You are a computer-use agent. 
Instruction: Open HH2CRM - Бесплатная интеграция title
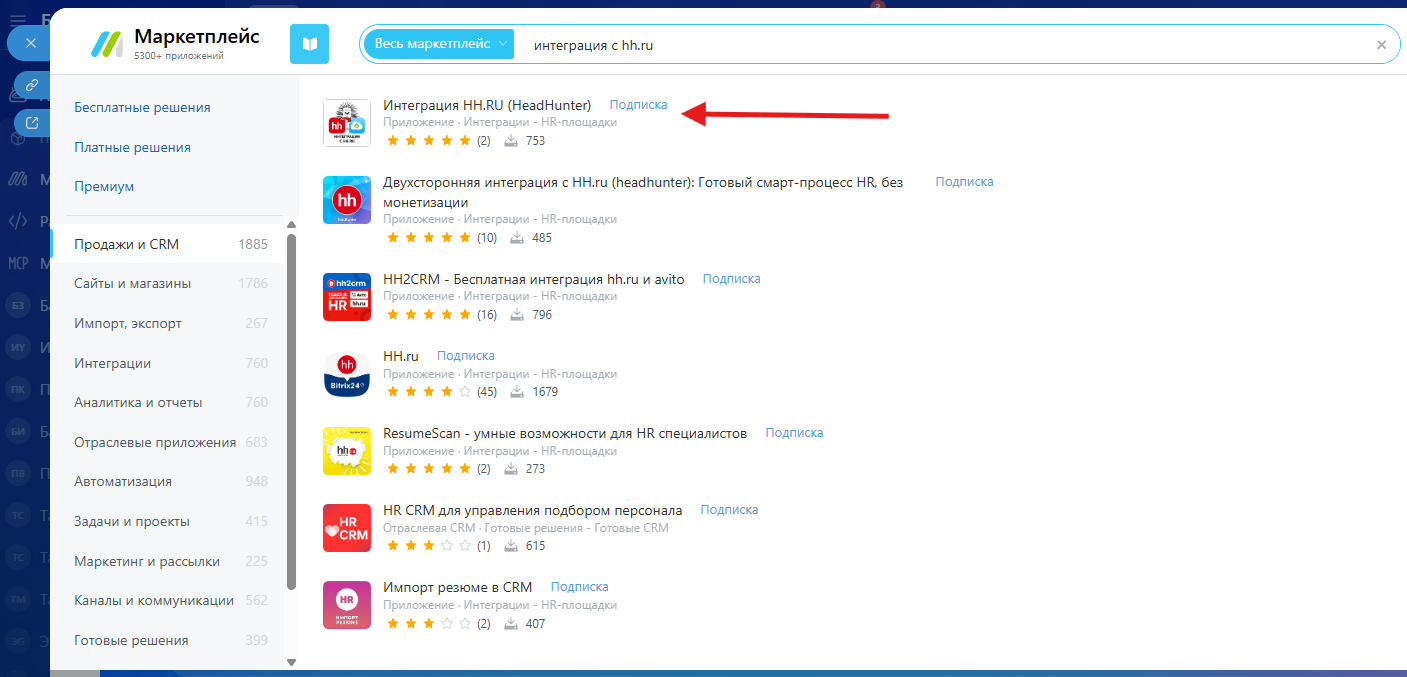tap(533, 279)
